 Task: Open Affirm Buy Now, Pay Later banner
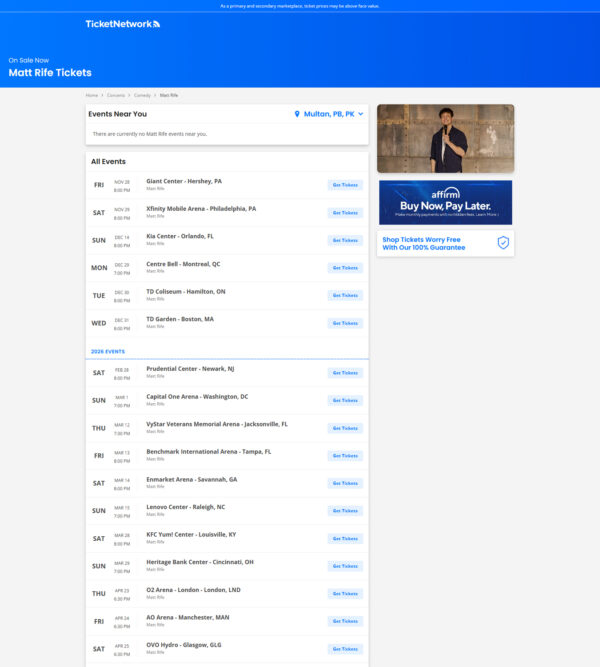point(445,204)
